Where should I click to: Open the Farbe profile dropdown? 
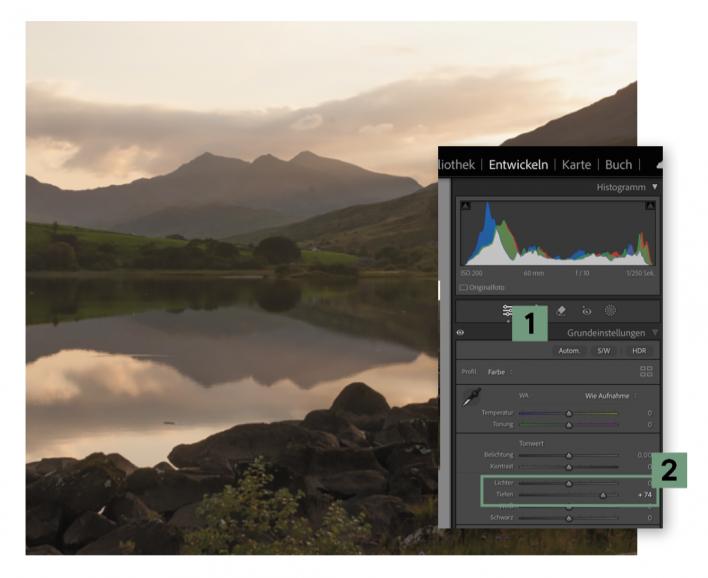(499, 372)
